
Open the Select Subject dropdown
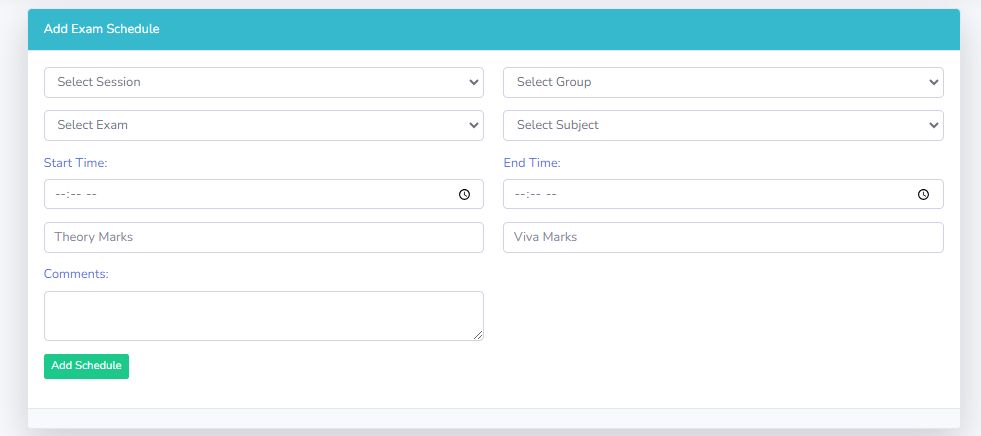(x=723, y=125)
